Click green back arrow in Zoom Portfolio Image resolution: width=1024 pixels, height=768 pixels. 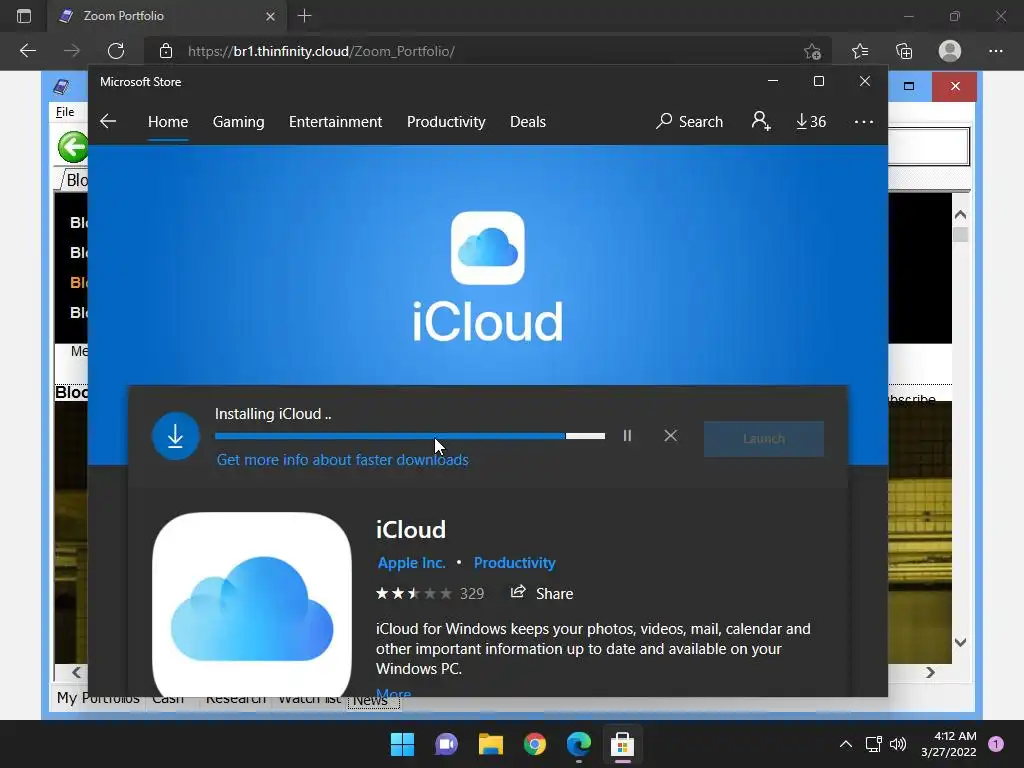[x=72, y=146]
